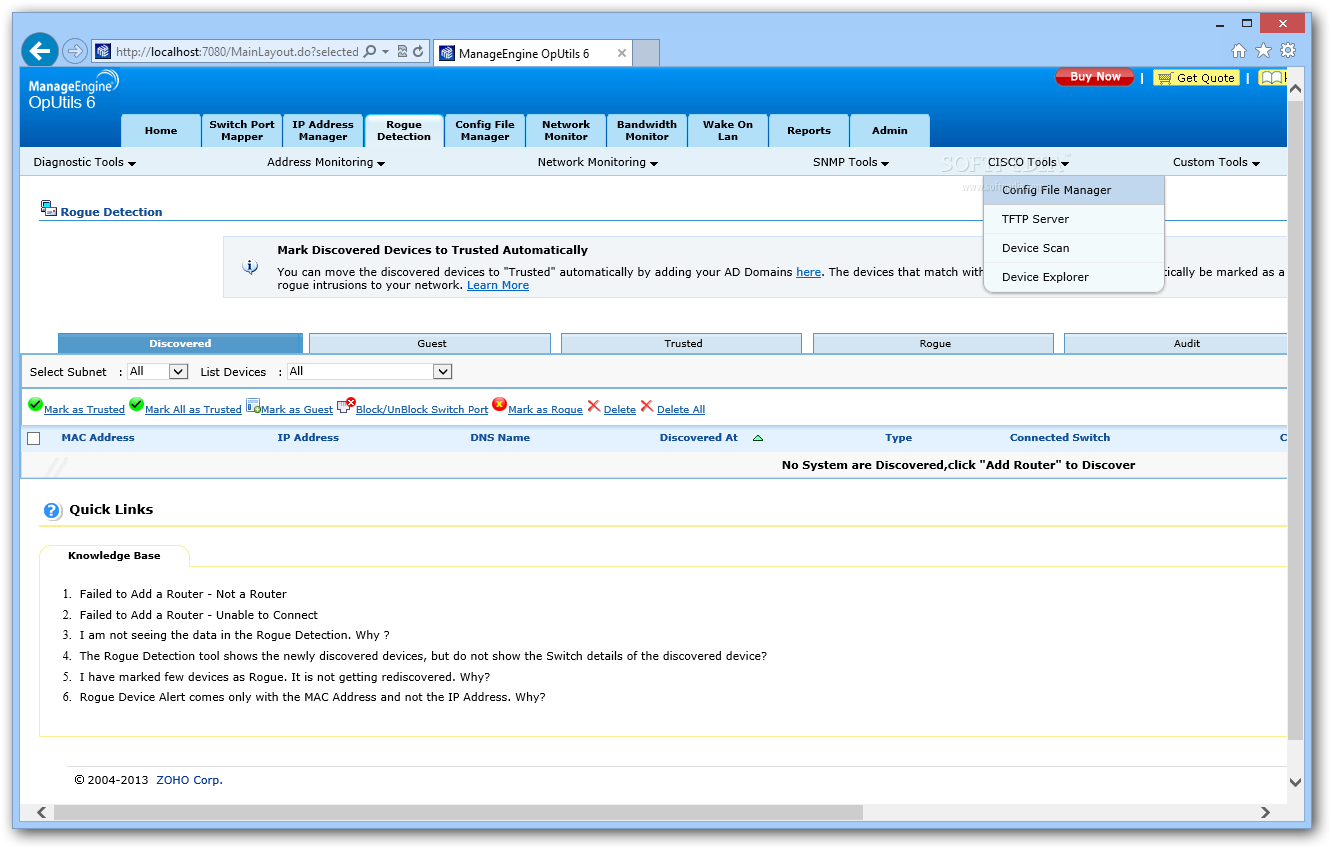The image size is (1332, 849).
Task: Click the red X Delete icon
Action: coord(594,406)
